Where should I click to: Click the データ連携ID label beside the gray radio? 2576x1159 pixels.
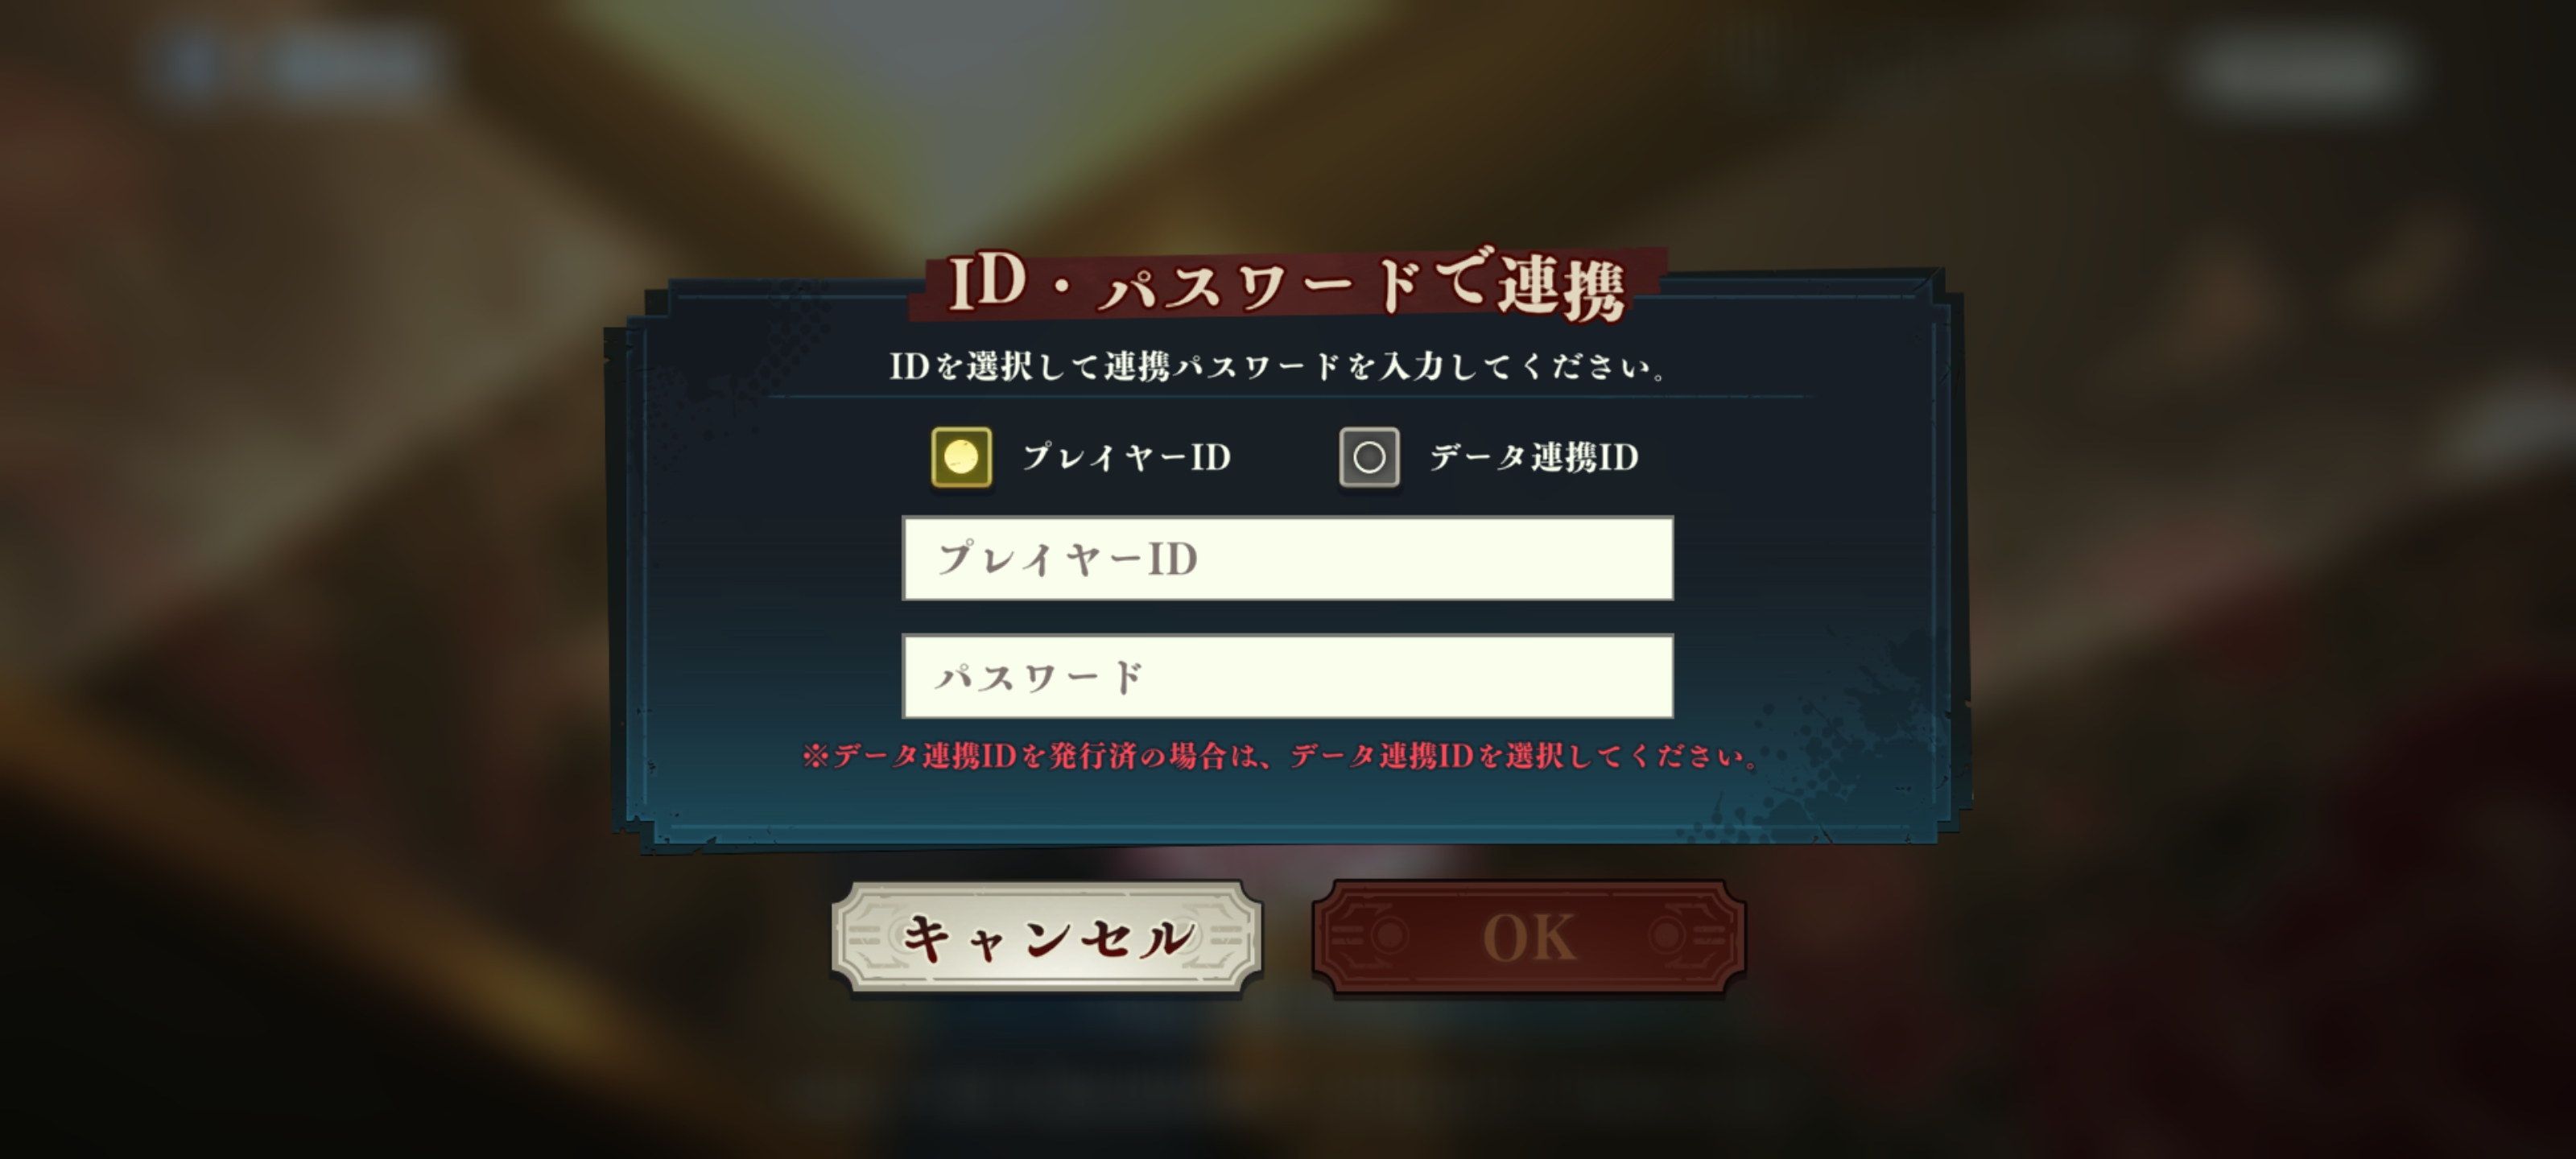1534,457
